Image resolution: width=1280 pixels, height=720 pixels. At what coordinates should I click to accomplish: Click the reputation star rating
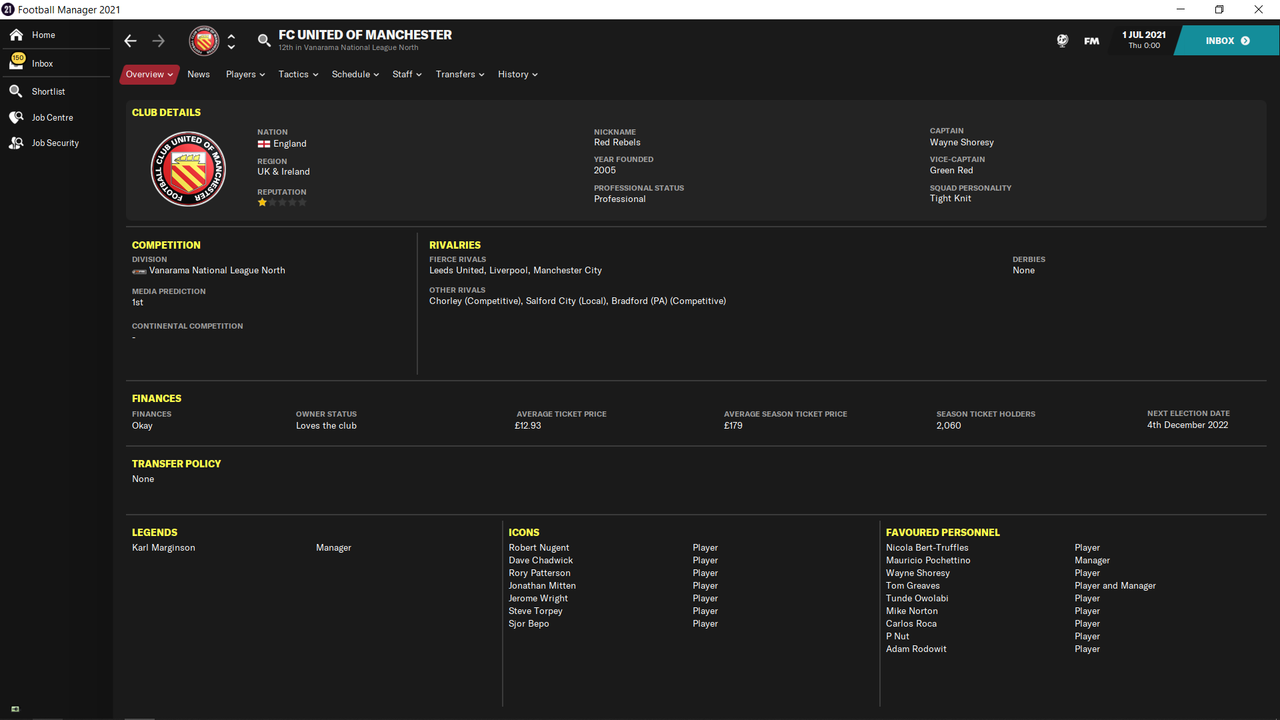click(x=282, y=202)
